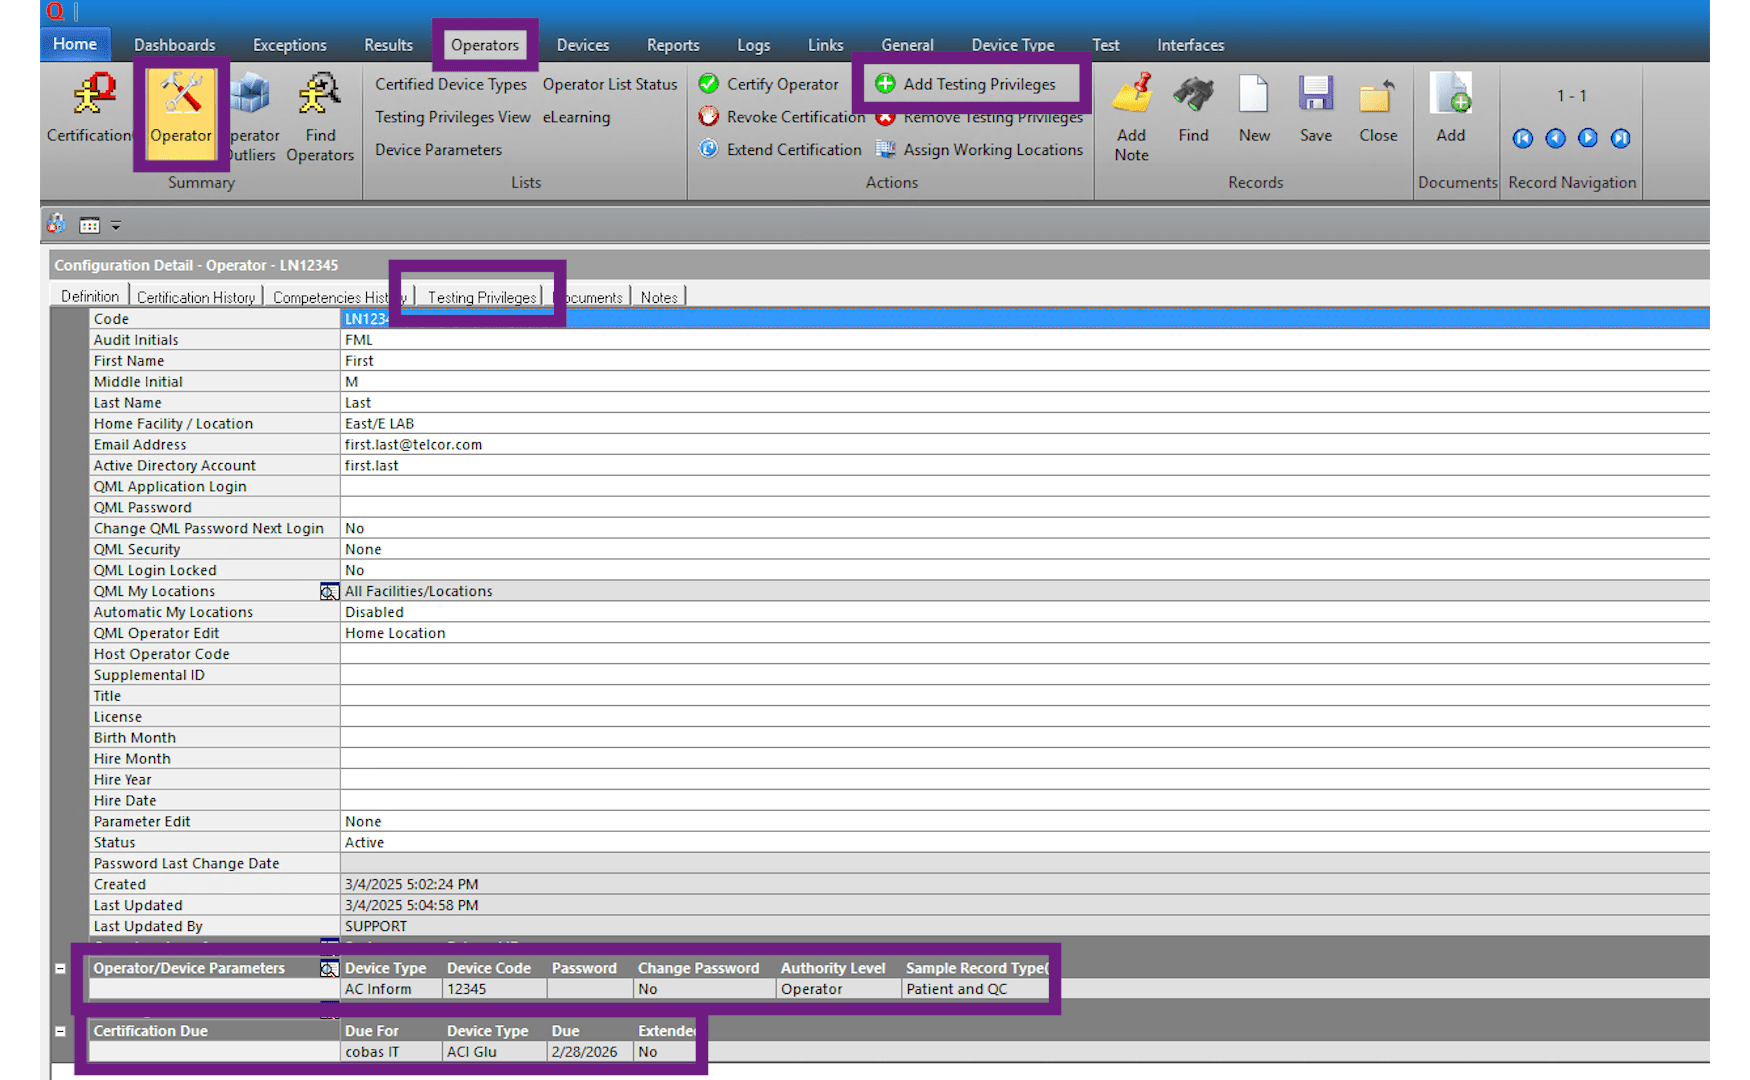The height and width of the screenshot is (1080, 1750).
Task: Open the Device Type ribbon tab
Action: (1013, 45)
